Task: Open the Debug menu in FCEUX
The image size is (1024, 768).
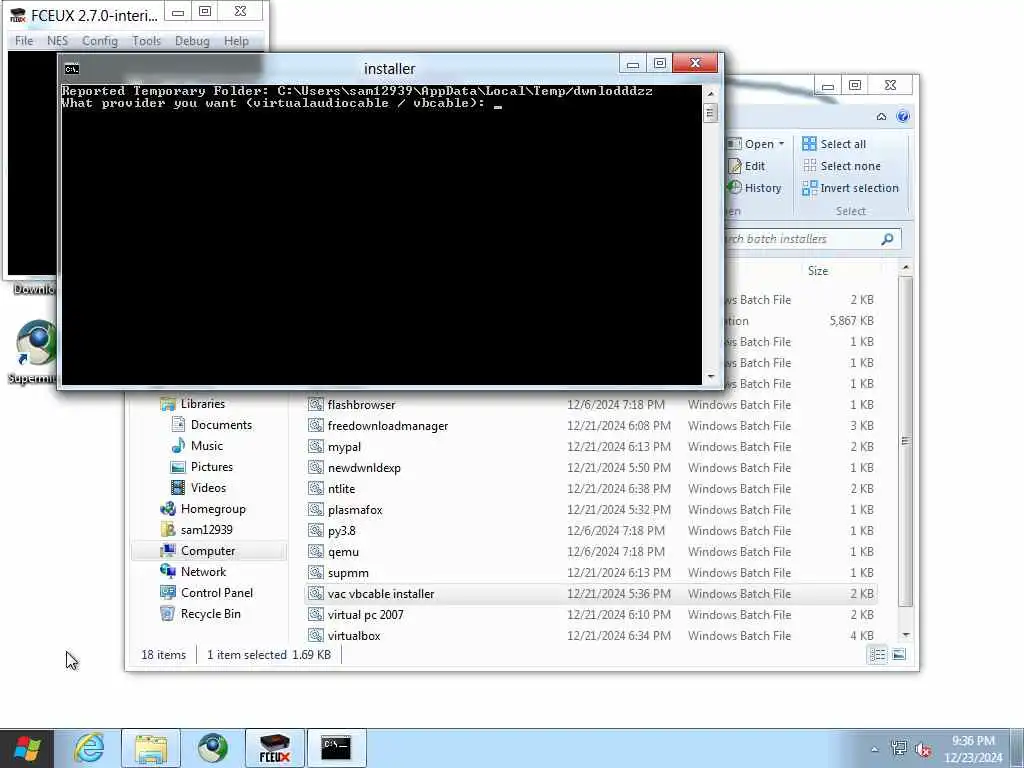Action: (192, 40)
